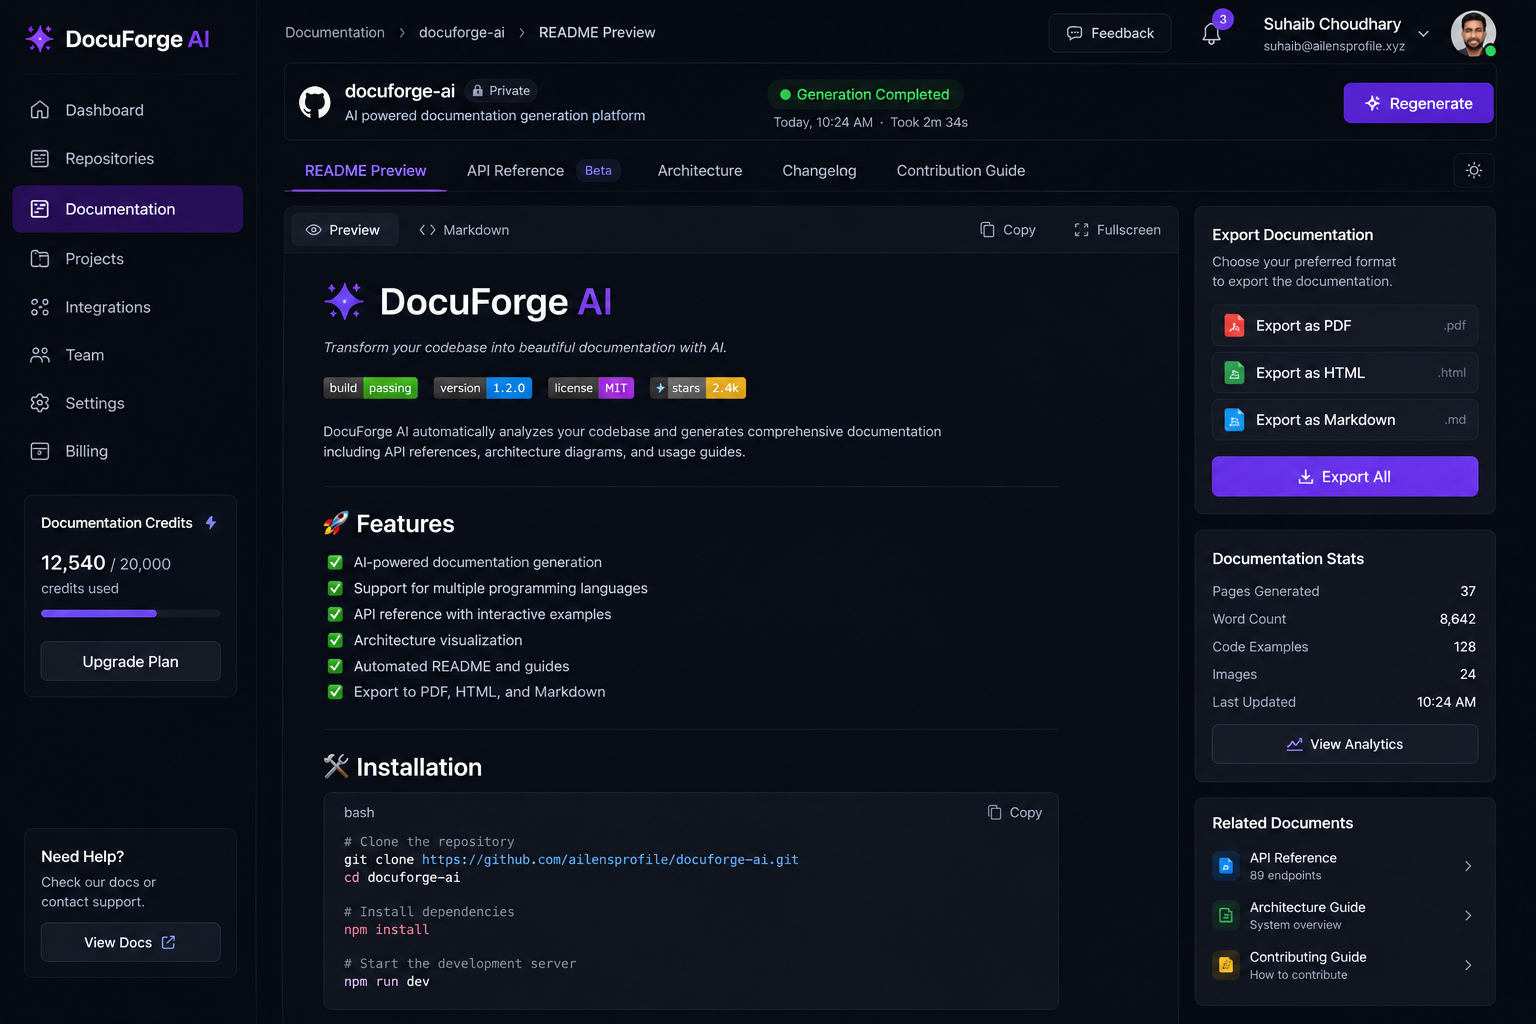This screenshot has height=1024, width=1536.
Task: Toggle Automated README and guides checkbox
Action: (335, 667)
